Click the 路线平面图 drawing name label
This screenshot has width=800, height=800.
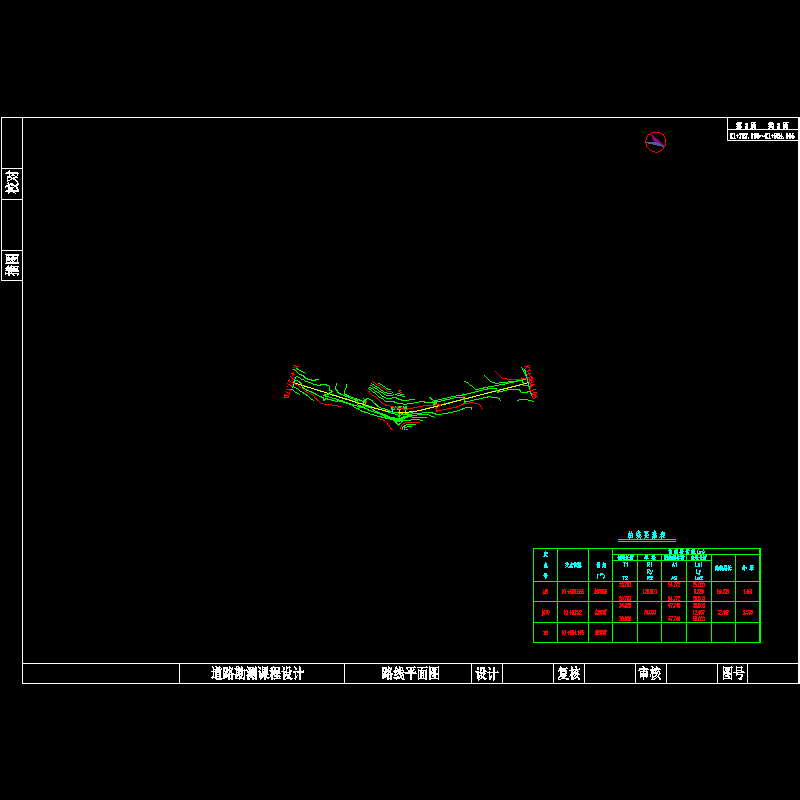point(410,674)
